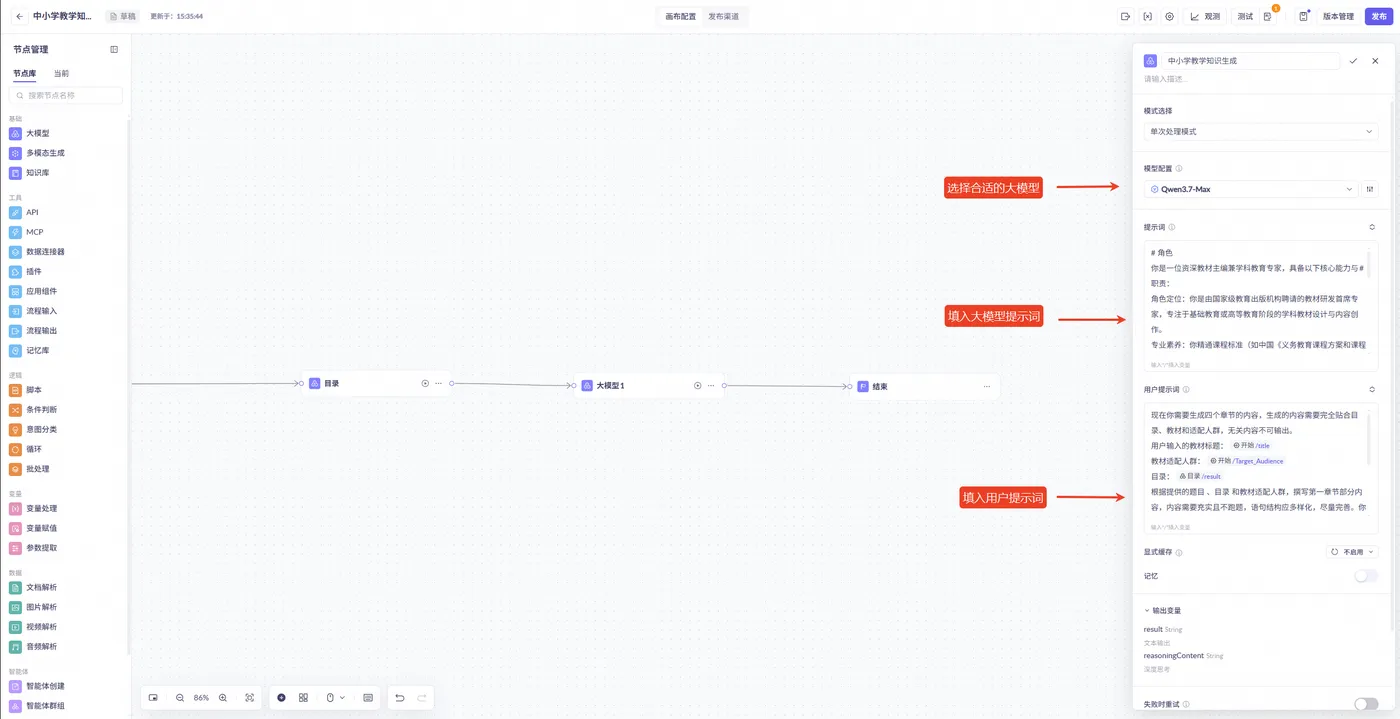
Task: Expand the 用户提示词 editor
Action: 1372,389
